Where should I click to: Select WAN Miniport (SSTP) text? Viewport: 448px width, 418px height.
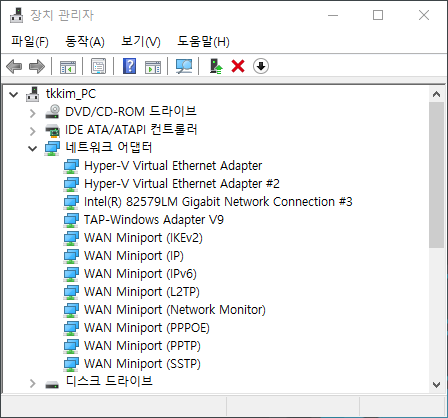click(142, 364)
